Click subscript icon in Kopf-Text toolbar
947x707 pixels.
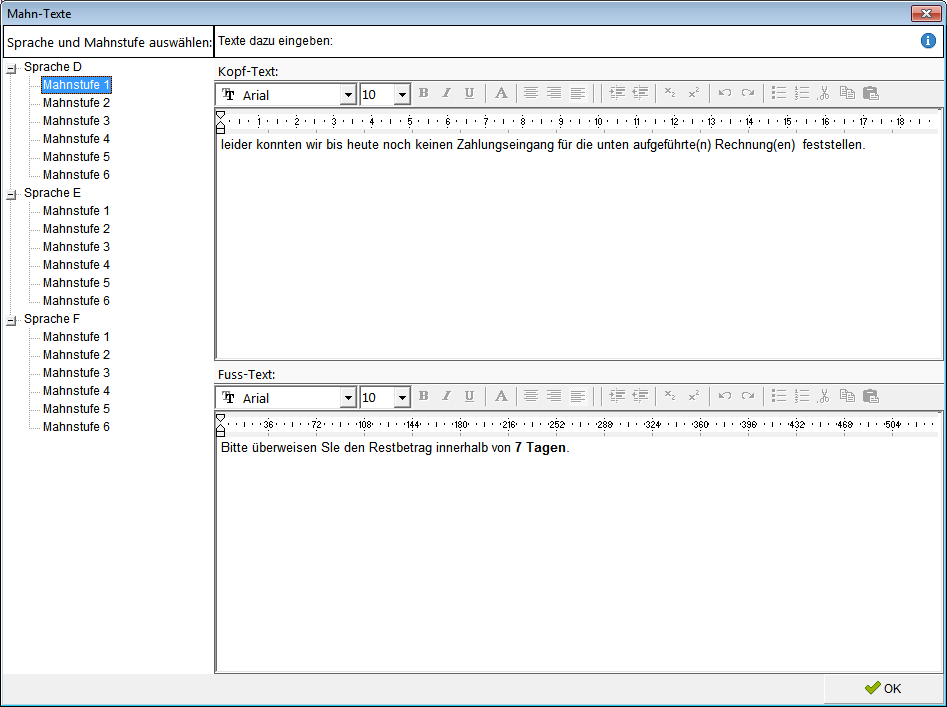click(670, 93)
